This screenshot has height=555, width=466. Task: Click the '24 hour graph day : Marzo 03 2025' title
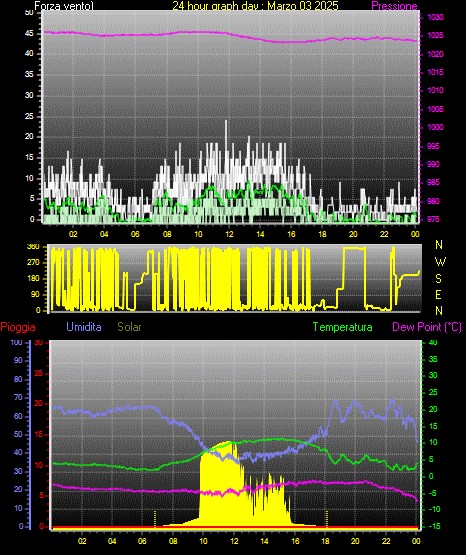(x=255, y=6)
